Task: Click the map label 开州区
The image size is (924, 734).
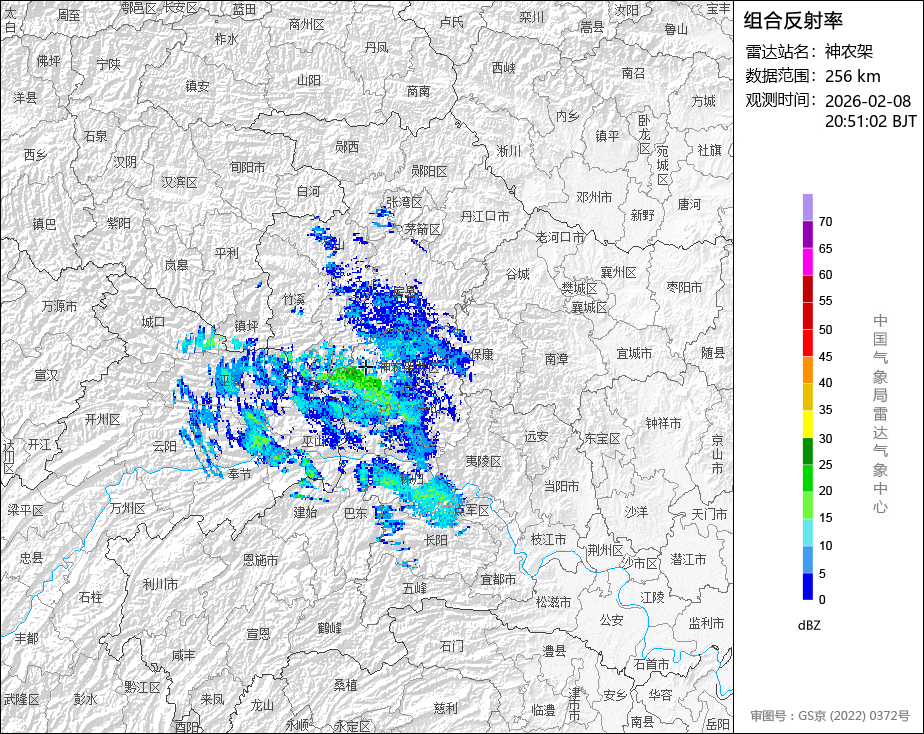Action: click(x=103, y=419)
